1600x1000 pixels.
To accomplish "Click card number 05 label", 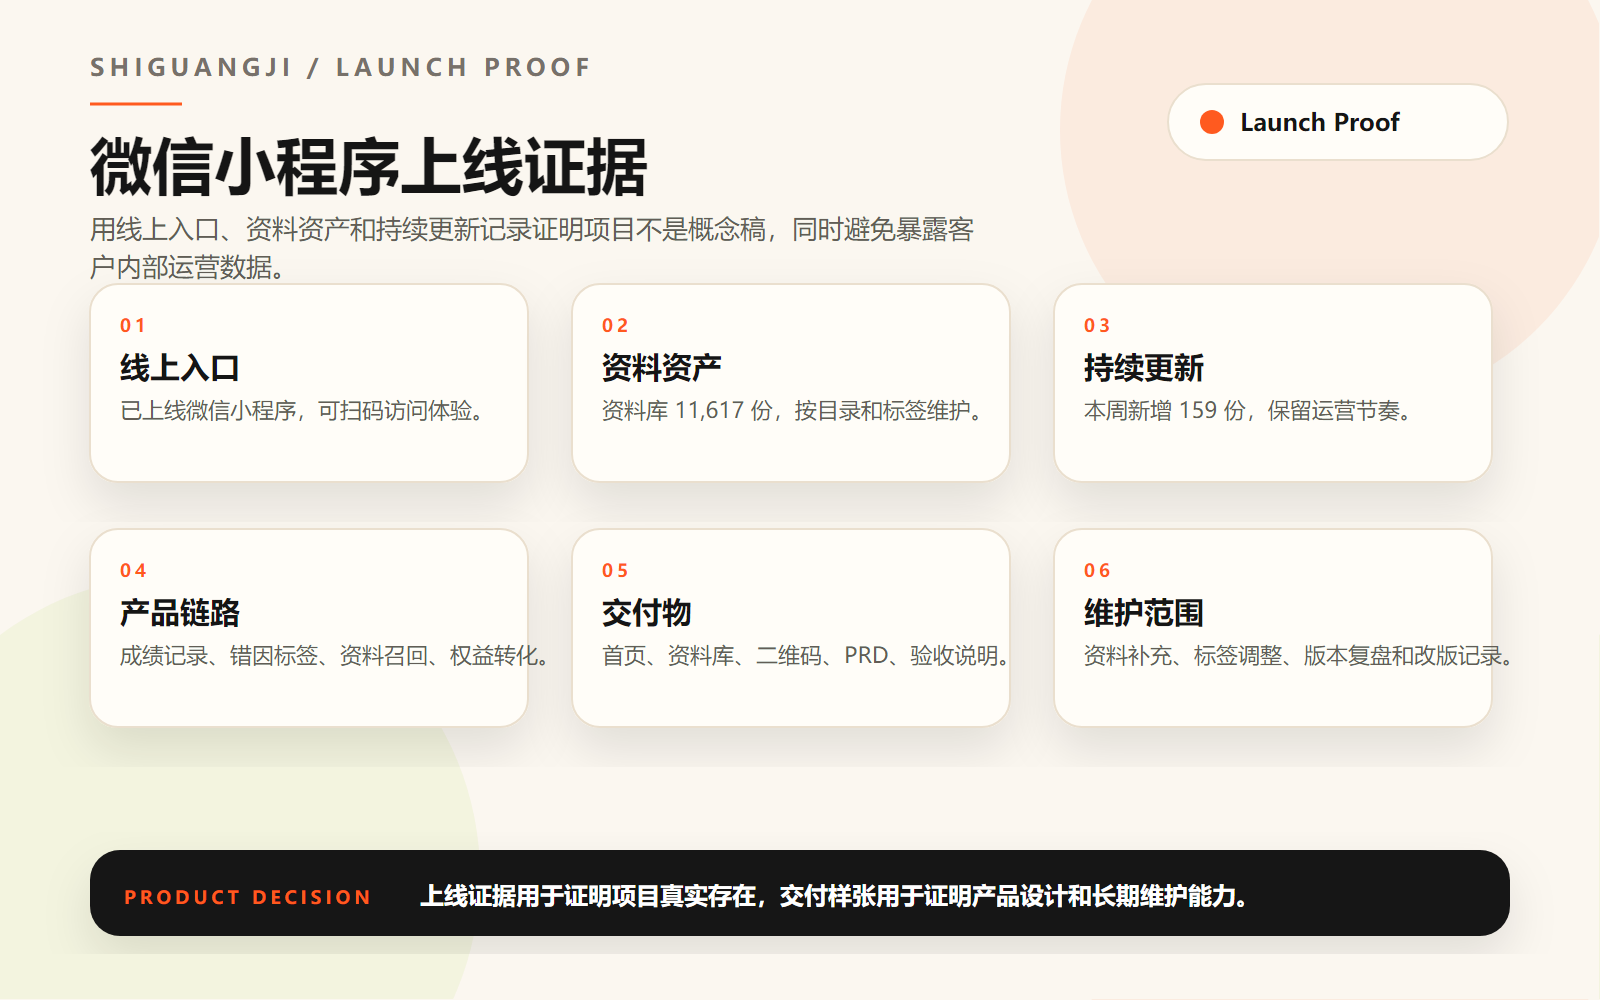I will coord(615,570).
